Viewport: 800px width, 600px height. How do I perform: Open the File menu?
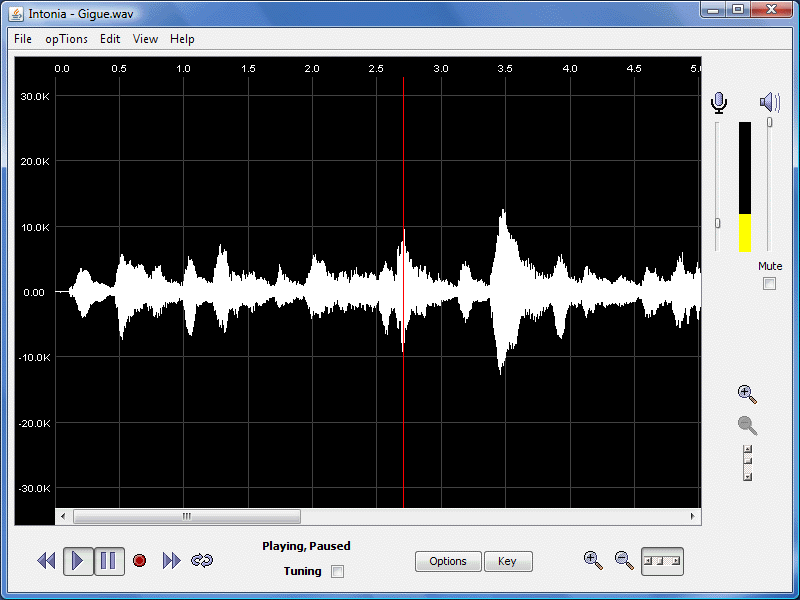(x=23, y=39)
